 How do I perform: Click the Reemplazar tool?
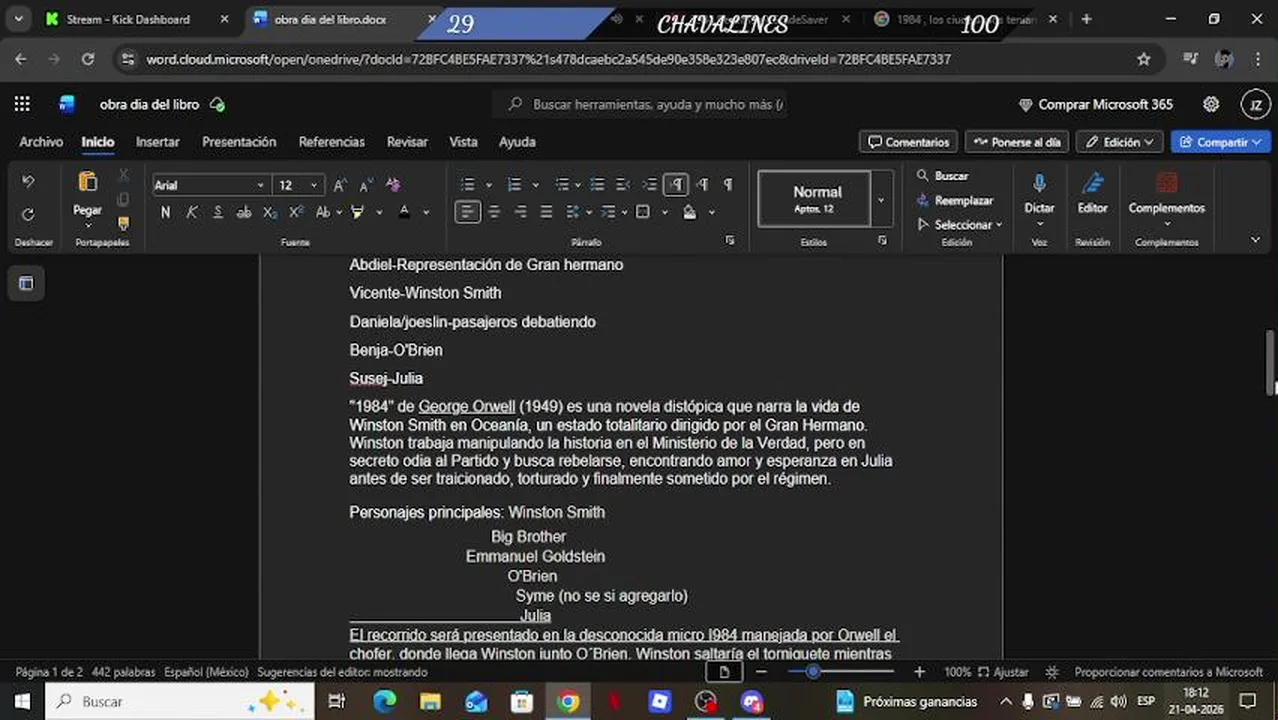point(954,200)
